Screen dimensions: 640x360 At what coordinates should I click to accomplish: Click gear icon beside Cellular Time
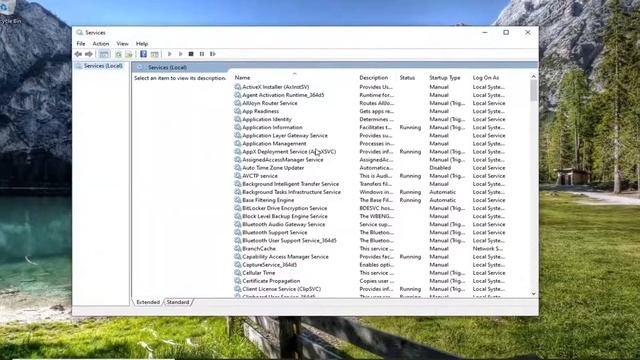(238, 273)
